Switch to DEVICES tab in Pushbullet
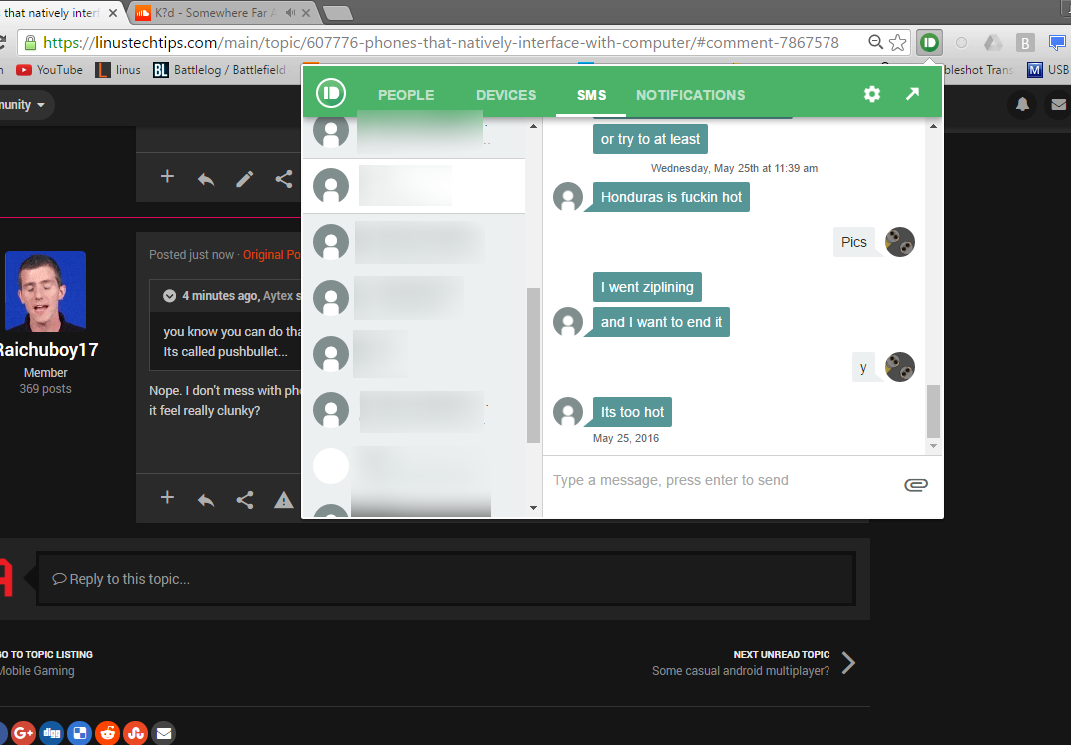The height and width of the screenshot is (745, 1071). click(x=506, y=95)
